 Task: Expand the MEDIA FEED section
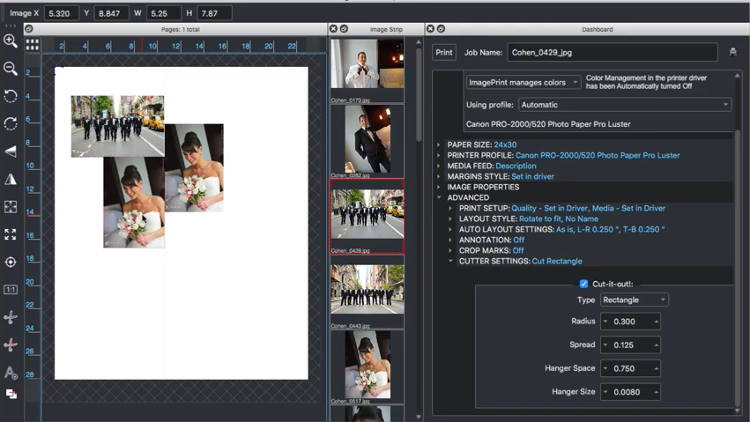pyautogui.click(x=439, y=166)
